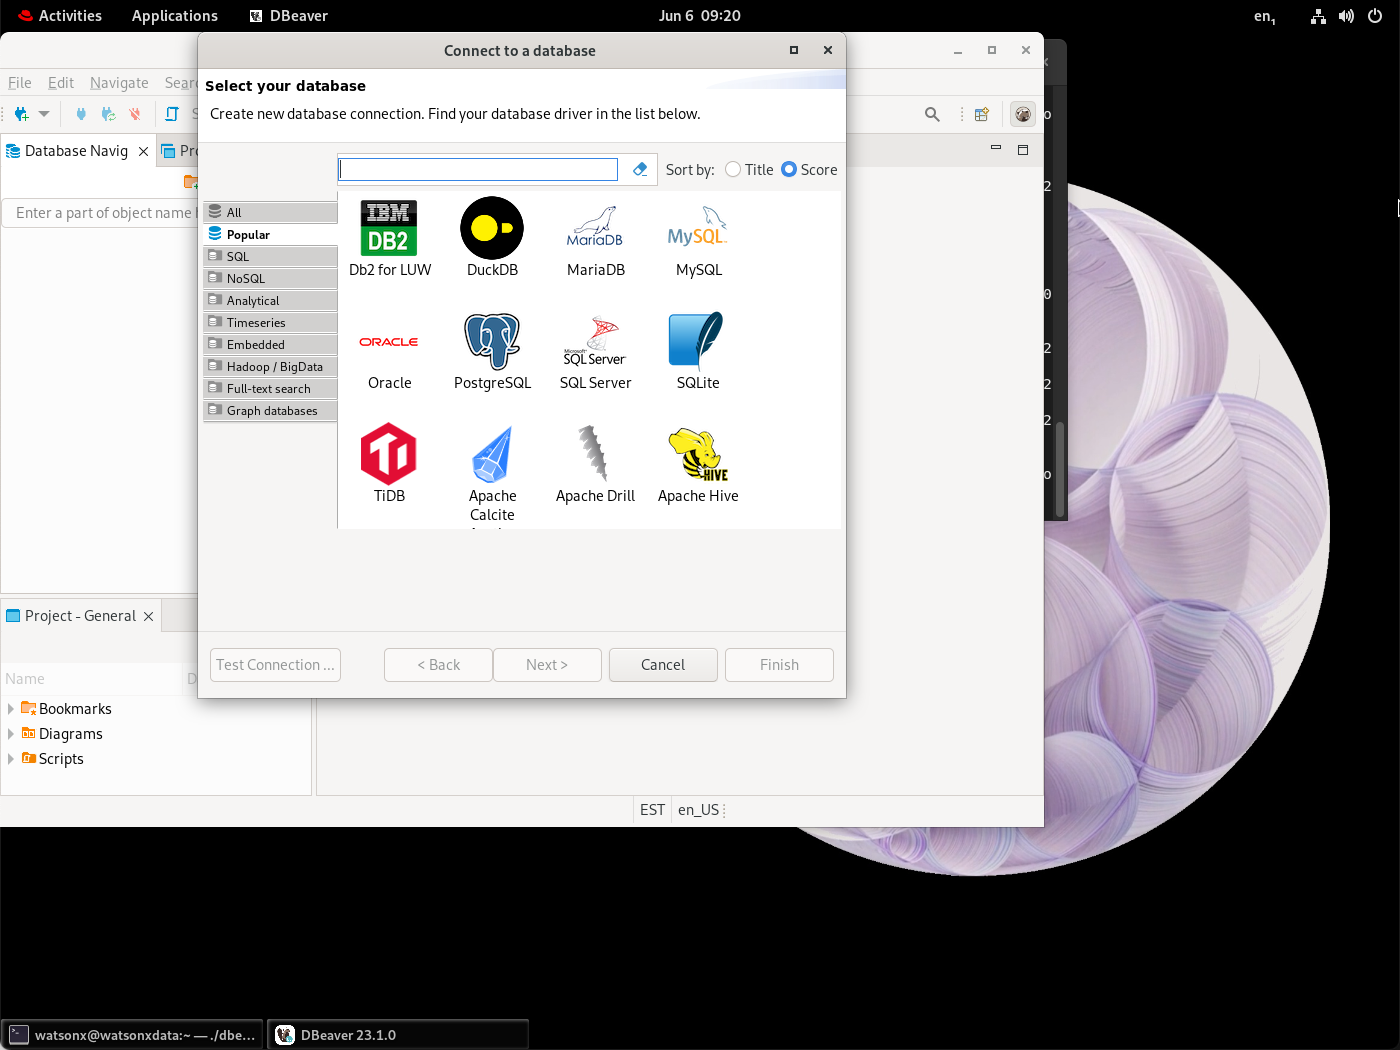Open the File menu
Viewport: 1400px width, 1050px height.
[x=20, y=83]
